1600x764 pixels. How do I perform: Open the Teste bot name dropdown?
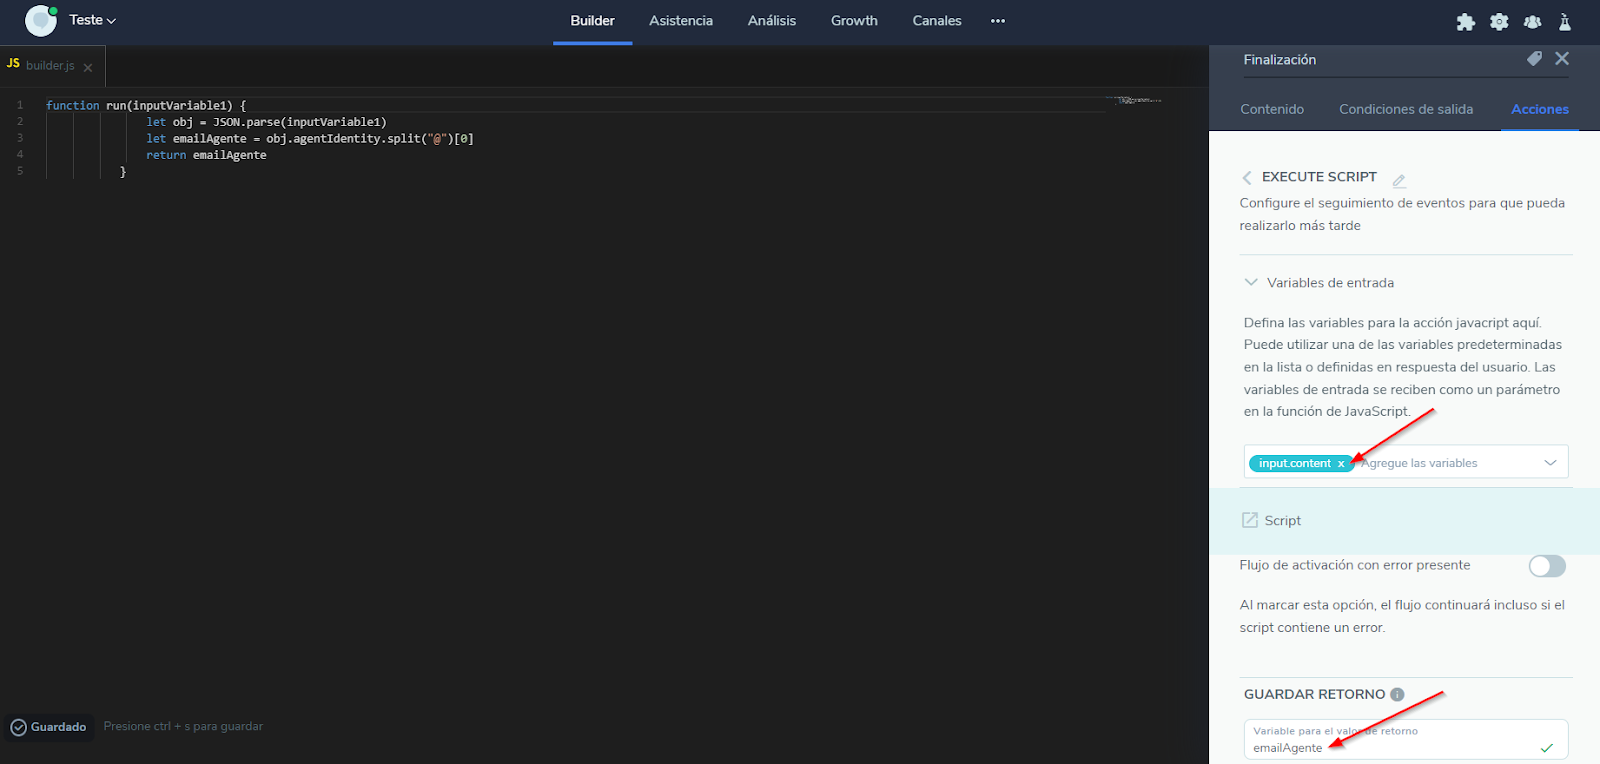coord(92,20)
